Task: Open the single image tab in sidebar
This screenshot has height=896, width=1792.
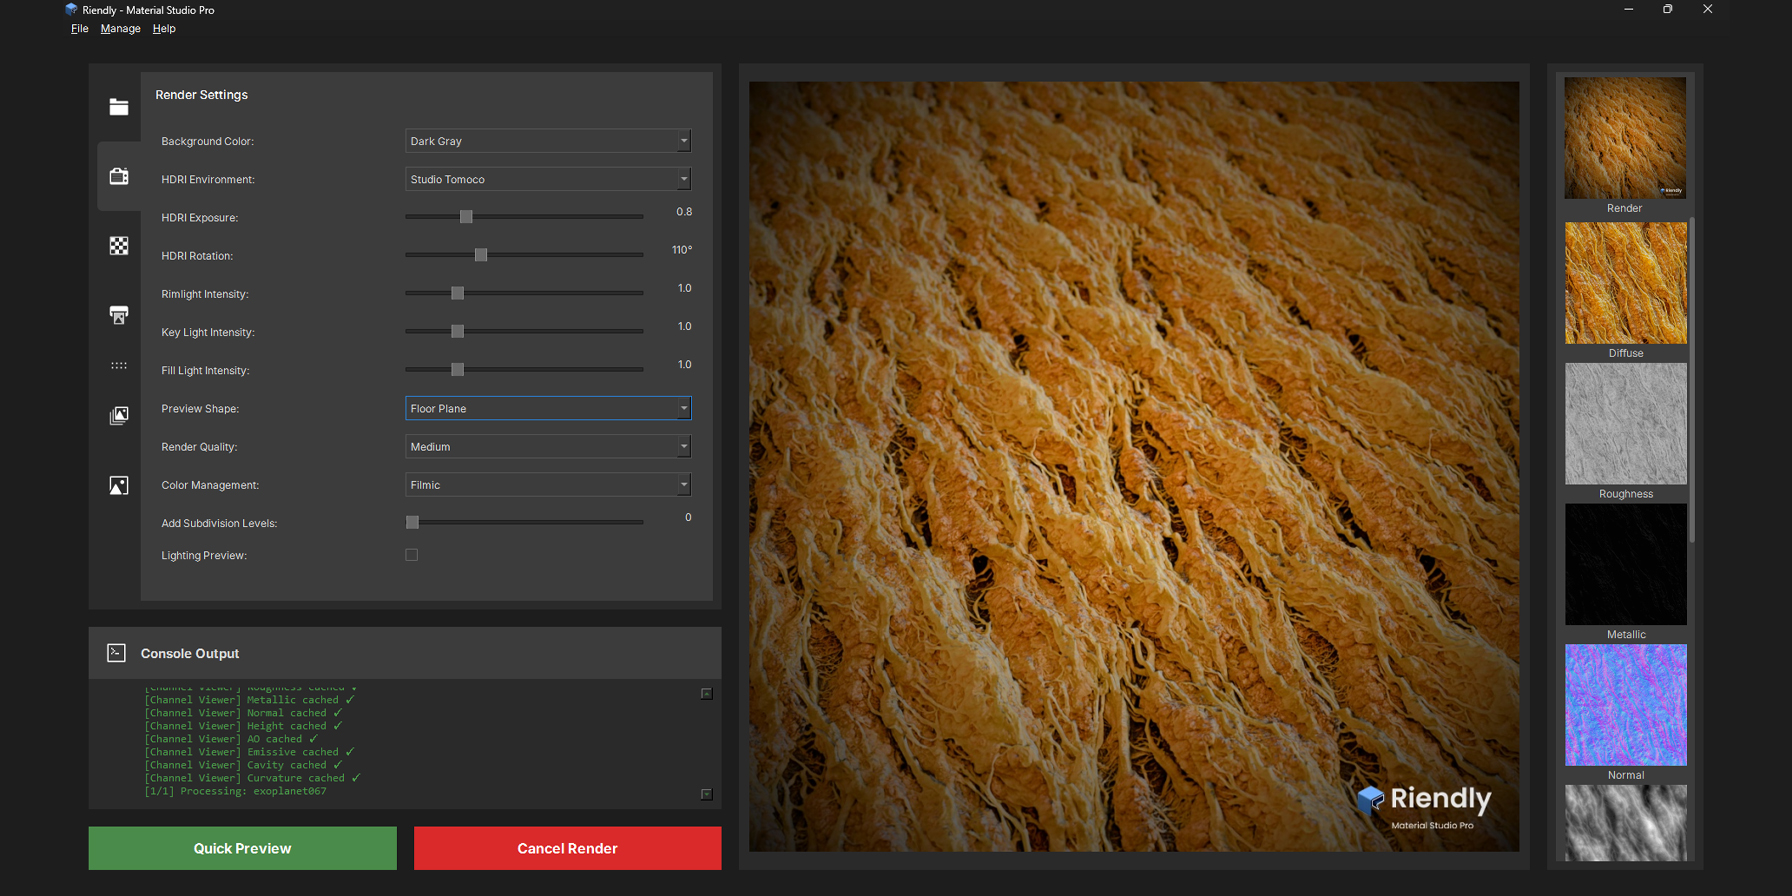Action: (x=119, y=485)
